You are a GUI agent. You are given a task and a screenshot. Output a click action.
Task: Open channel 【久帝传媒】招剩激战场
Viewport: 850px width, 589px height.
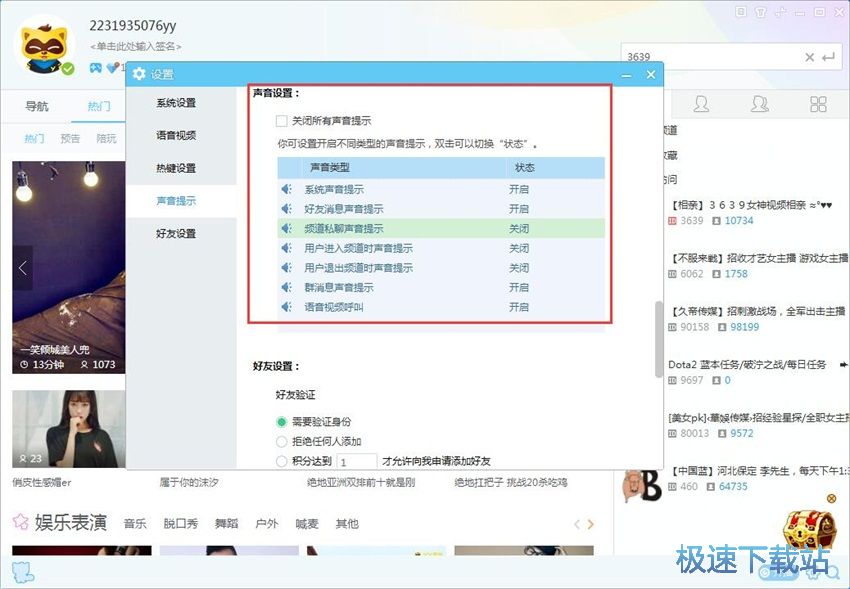point(758,311)
